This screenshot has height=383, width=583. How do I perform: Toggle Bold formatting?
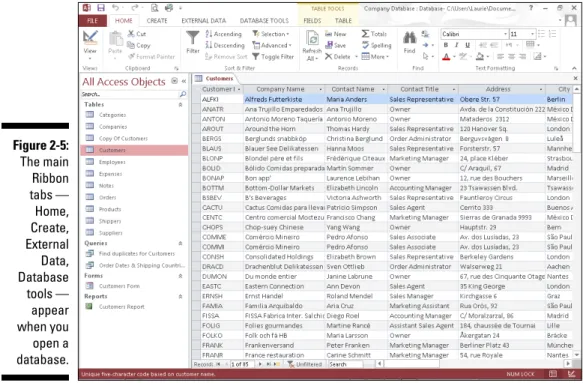(x=446, y=45)
